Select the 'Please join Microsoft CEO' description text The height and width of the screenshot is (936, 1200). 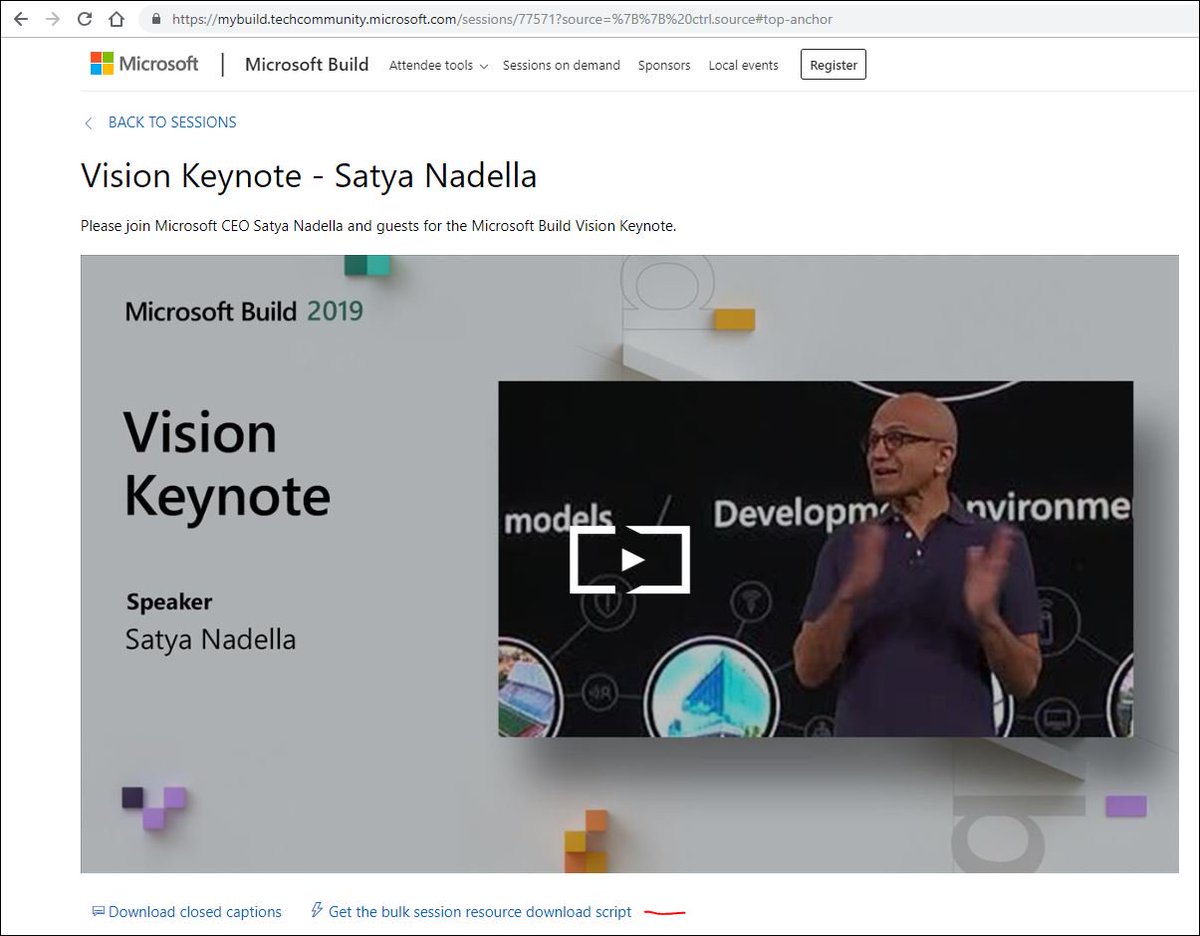378,226
